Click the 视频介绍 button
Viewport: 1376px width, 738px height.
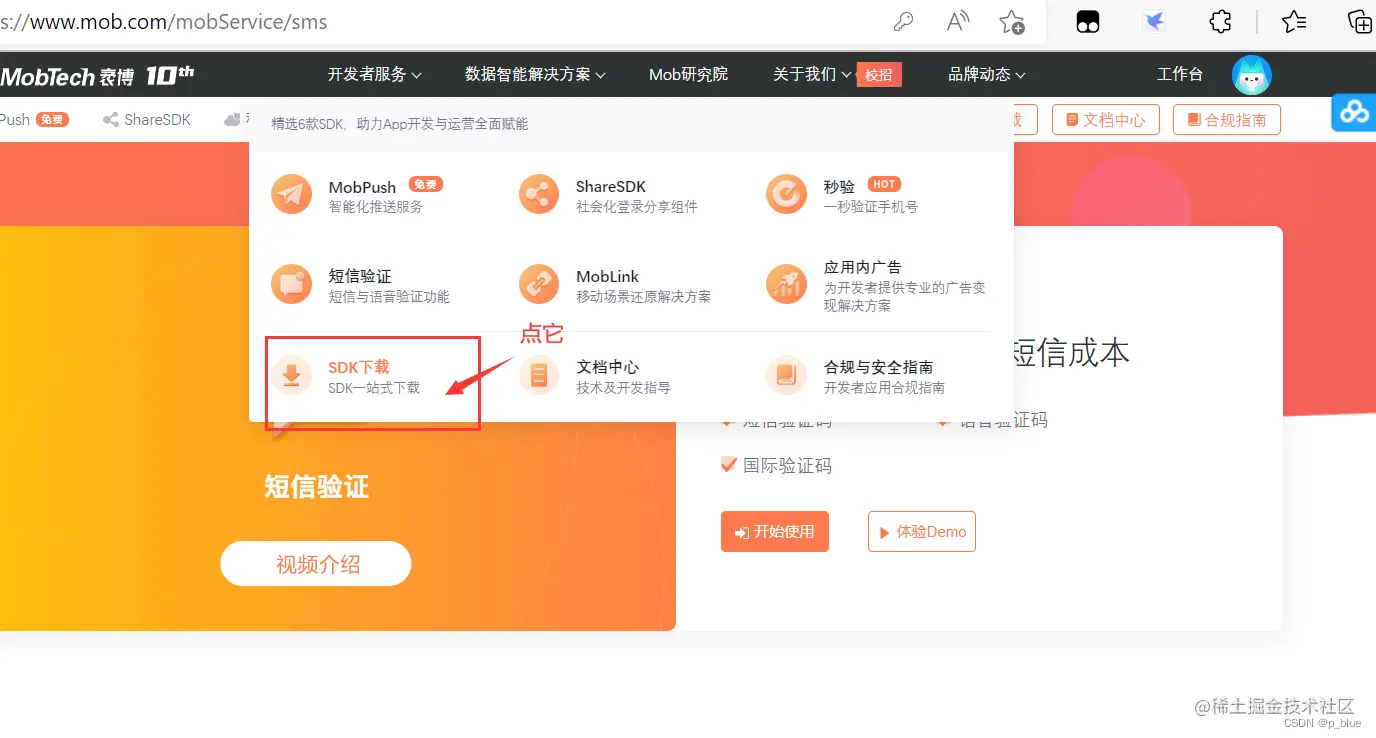tap(316, 564)
